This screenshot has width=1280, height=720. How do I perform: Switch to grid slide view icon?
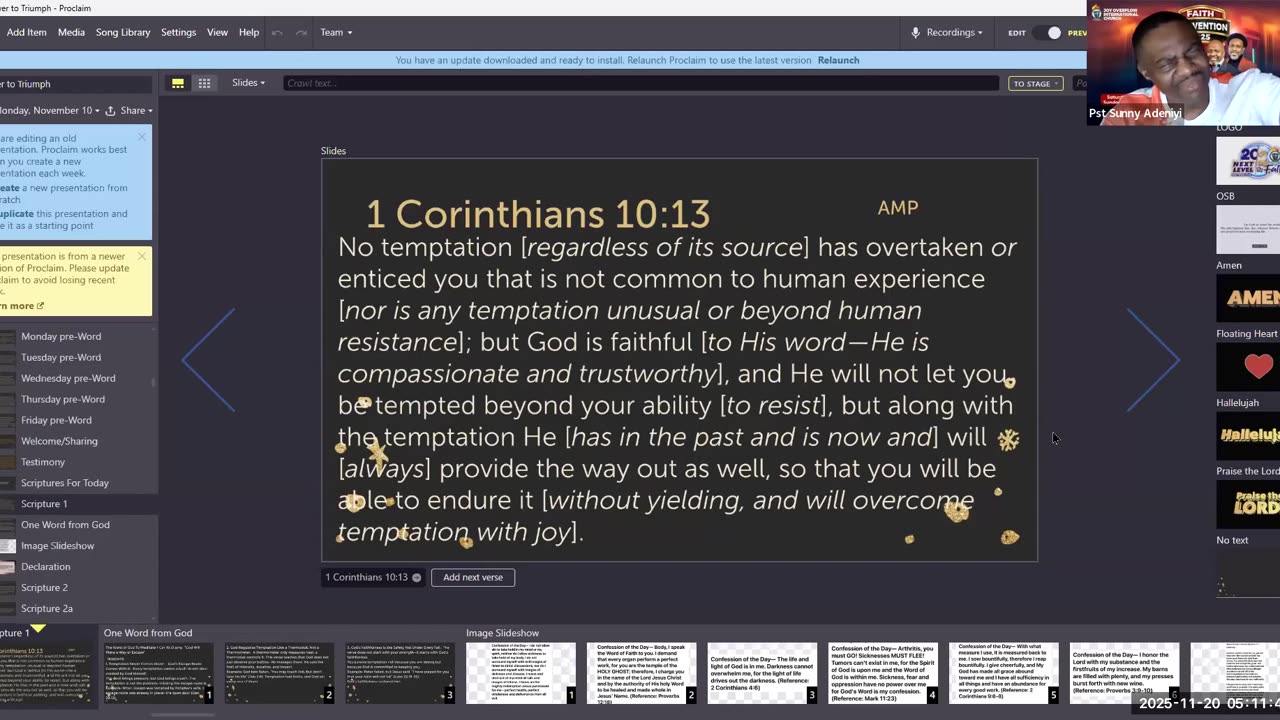tap(204, 83)
